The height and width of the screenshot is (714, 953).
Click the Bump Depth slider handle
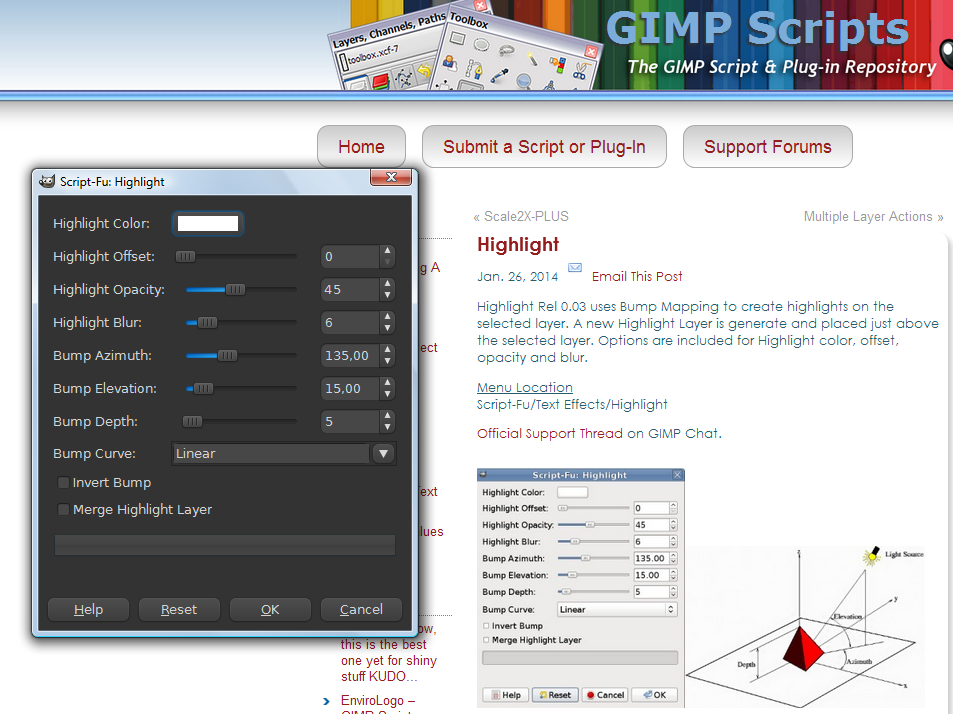coord(192,421)
